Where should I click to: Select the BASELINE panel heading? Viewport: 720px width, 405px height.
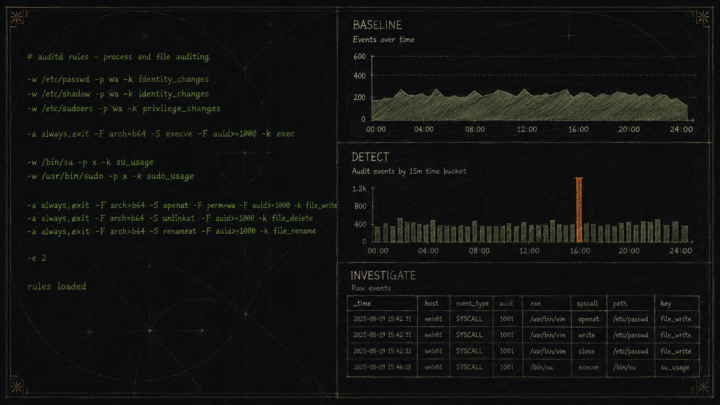coord(377,25)
